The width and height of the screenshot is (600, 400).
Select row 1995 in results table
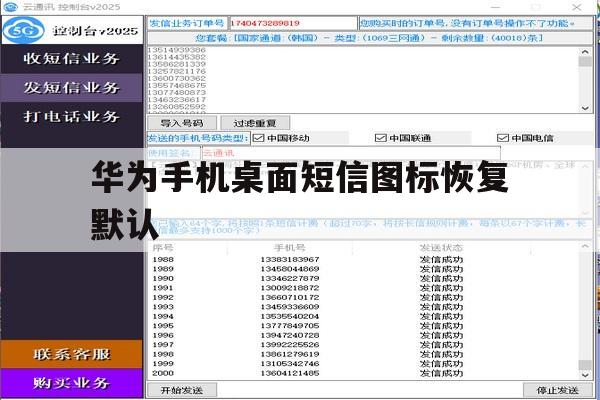tap(364, 326)
